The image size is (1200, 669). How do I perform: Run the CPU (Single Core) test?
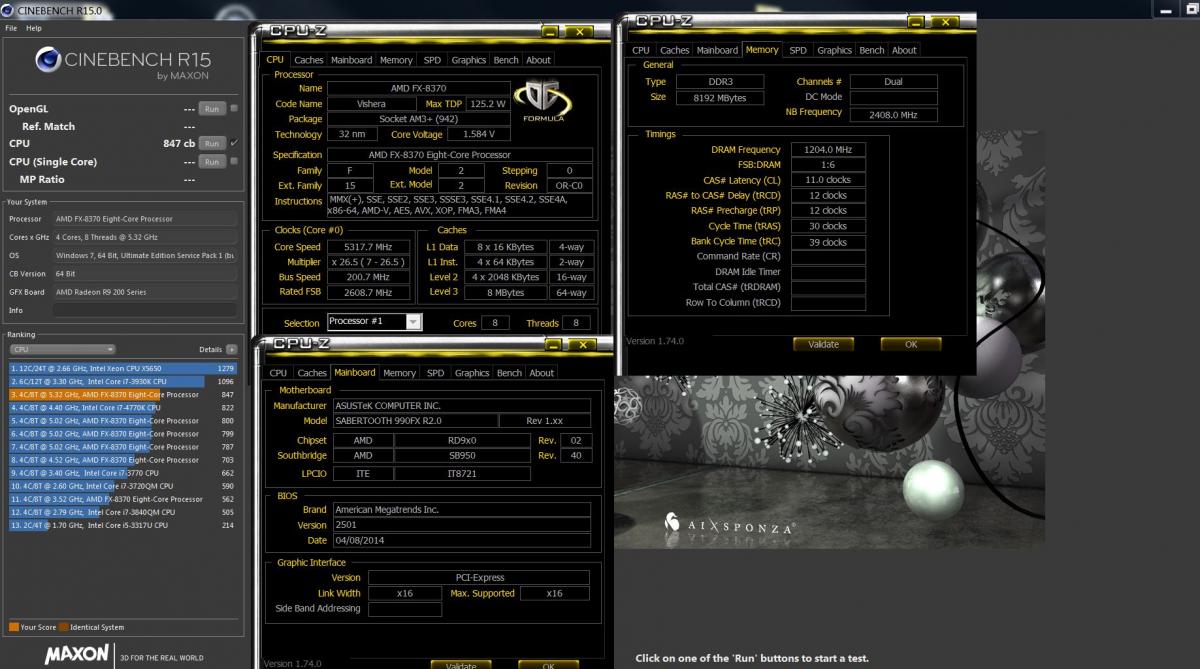[211, 161]
